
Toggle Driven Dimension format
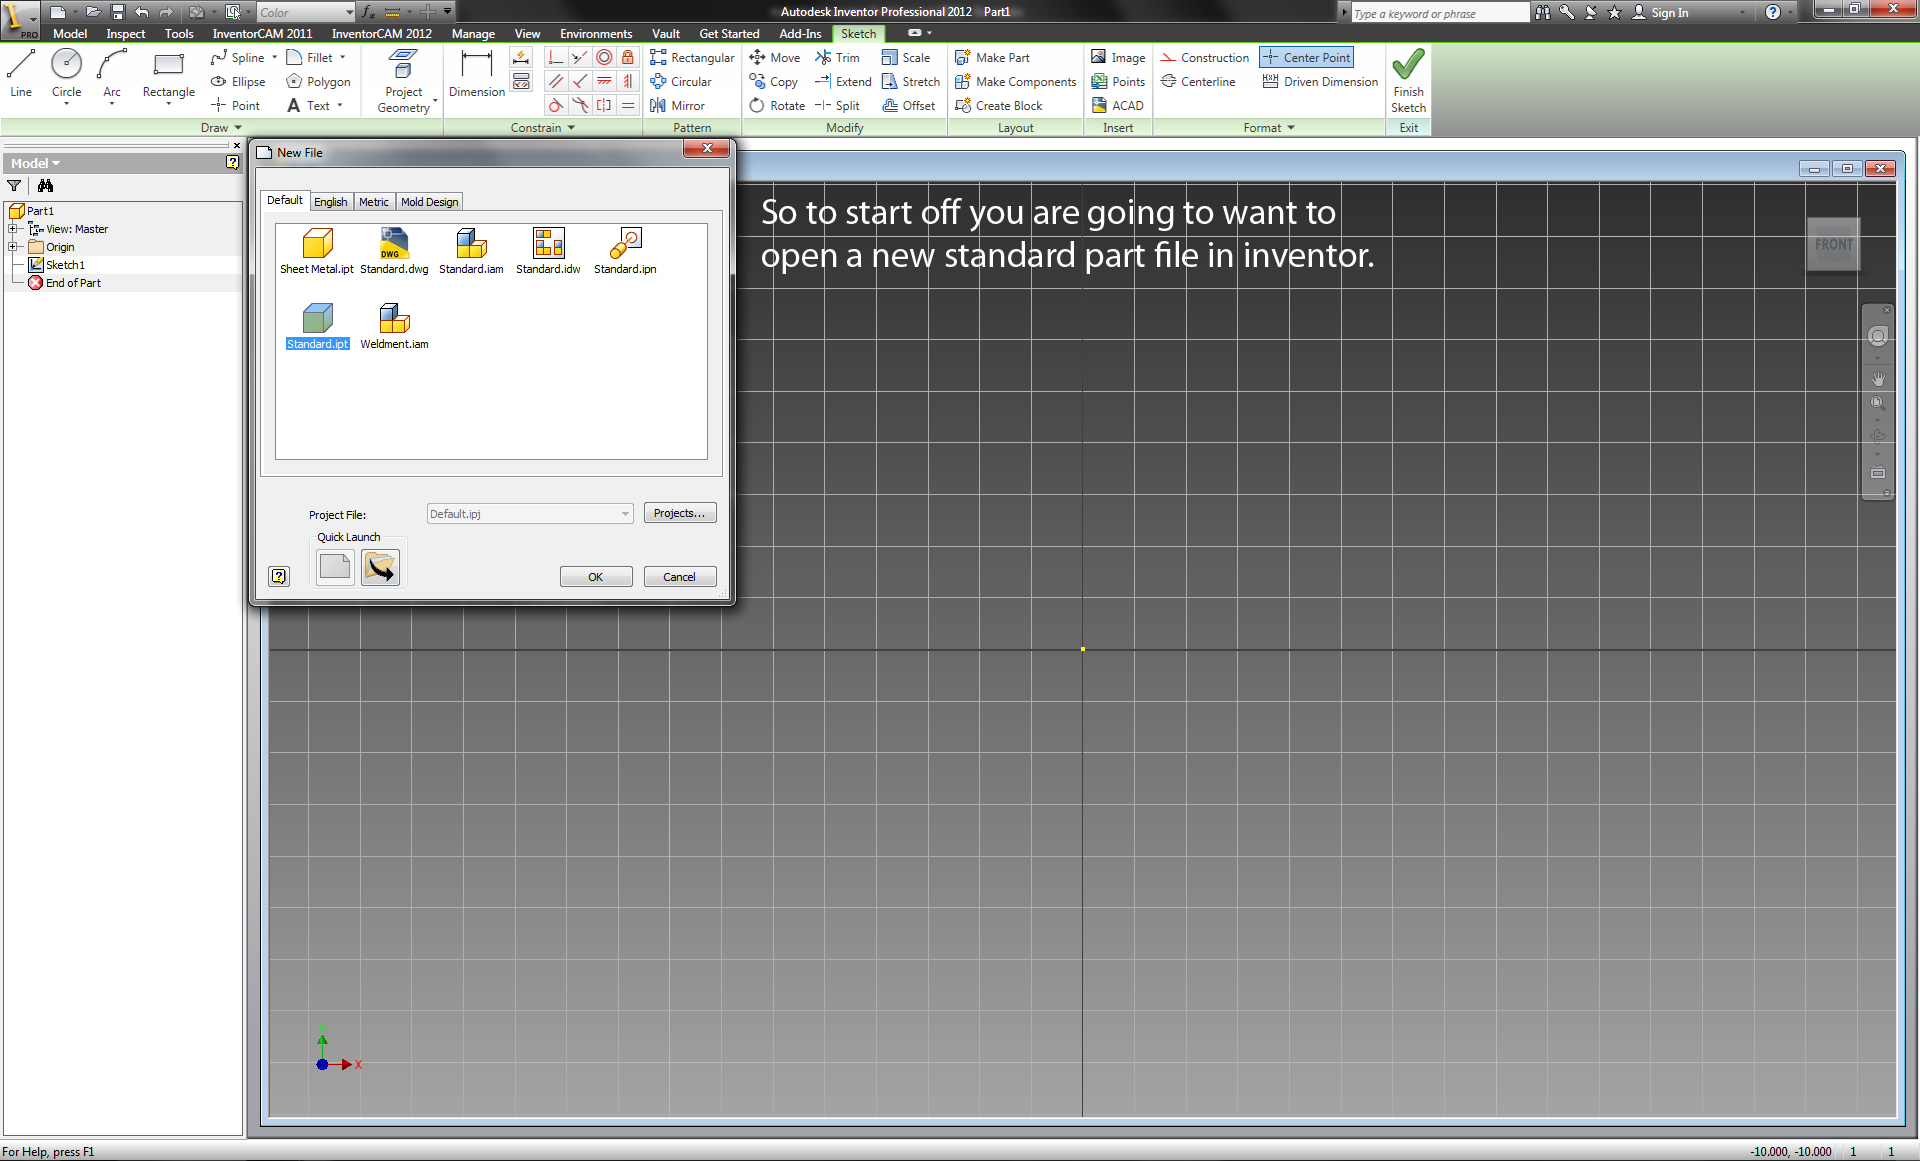[1320, 82]
